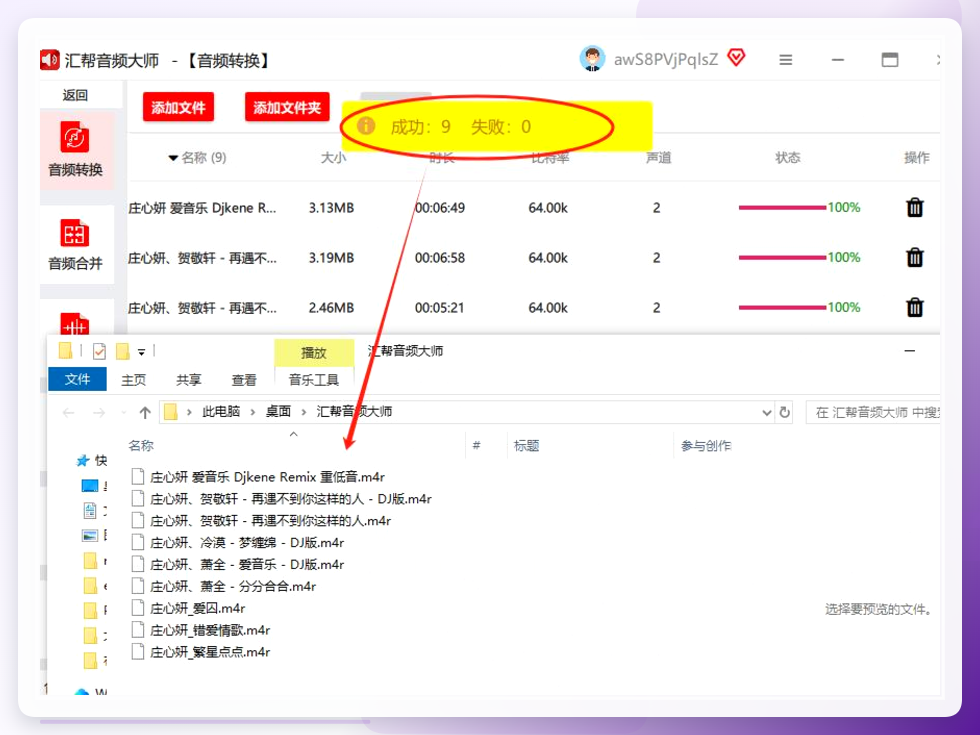Click the Explorer 名称 column header
980x735 pixels.
pyautogui.click(x=141, y=446)
